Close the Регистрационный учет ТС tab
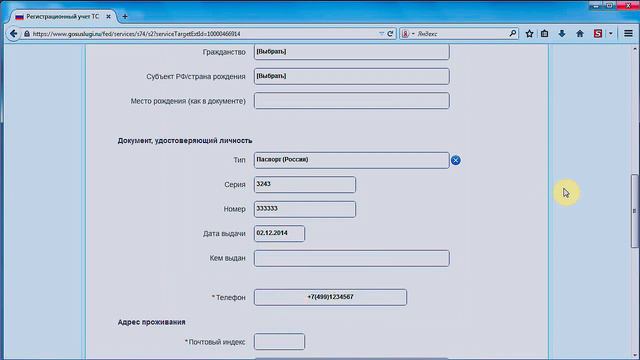Viewport: 640px width, 360px height. (x=108, y=17)
